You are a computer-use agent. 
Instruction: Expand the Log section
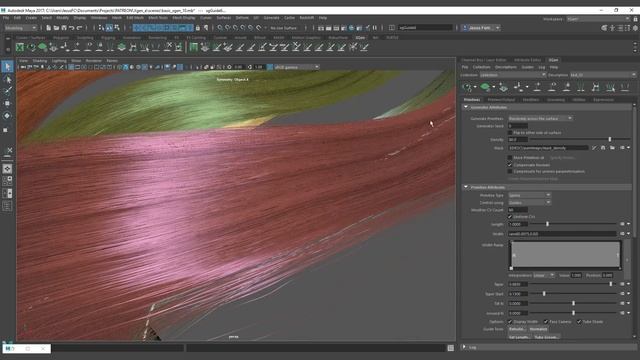(464, 347)
